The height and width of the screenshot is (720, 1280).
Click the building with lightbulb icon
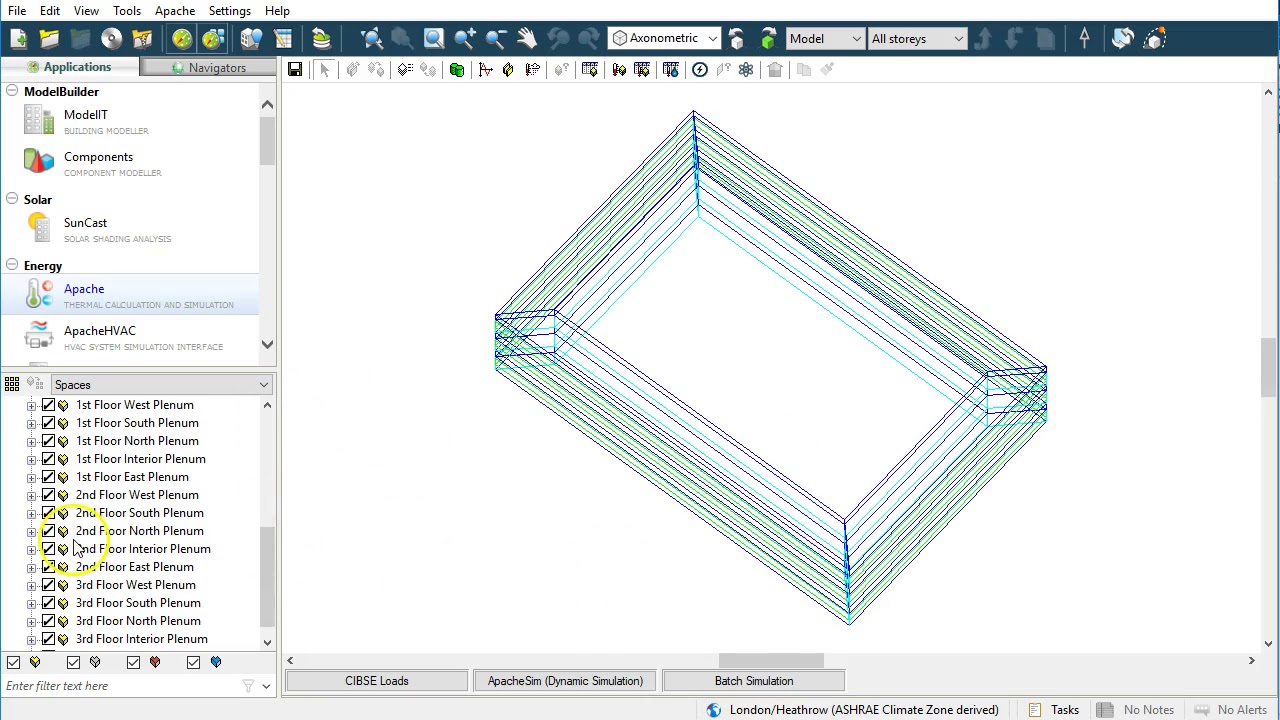(251, 39)
